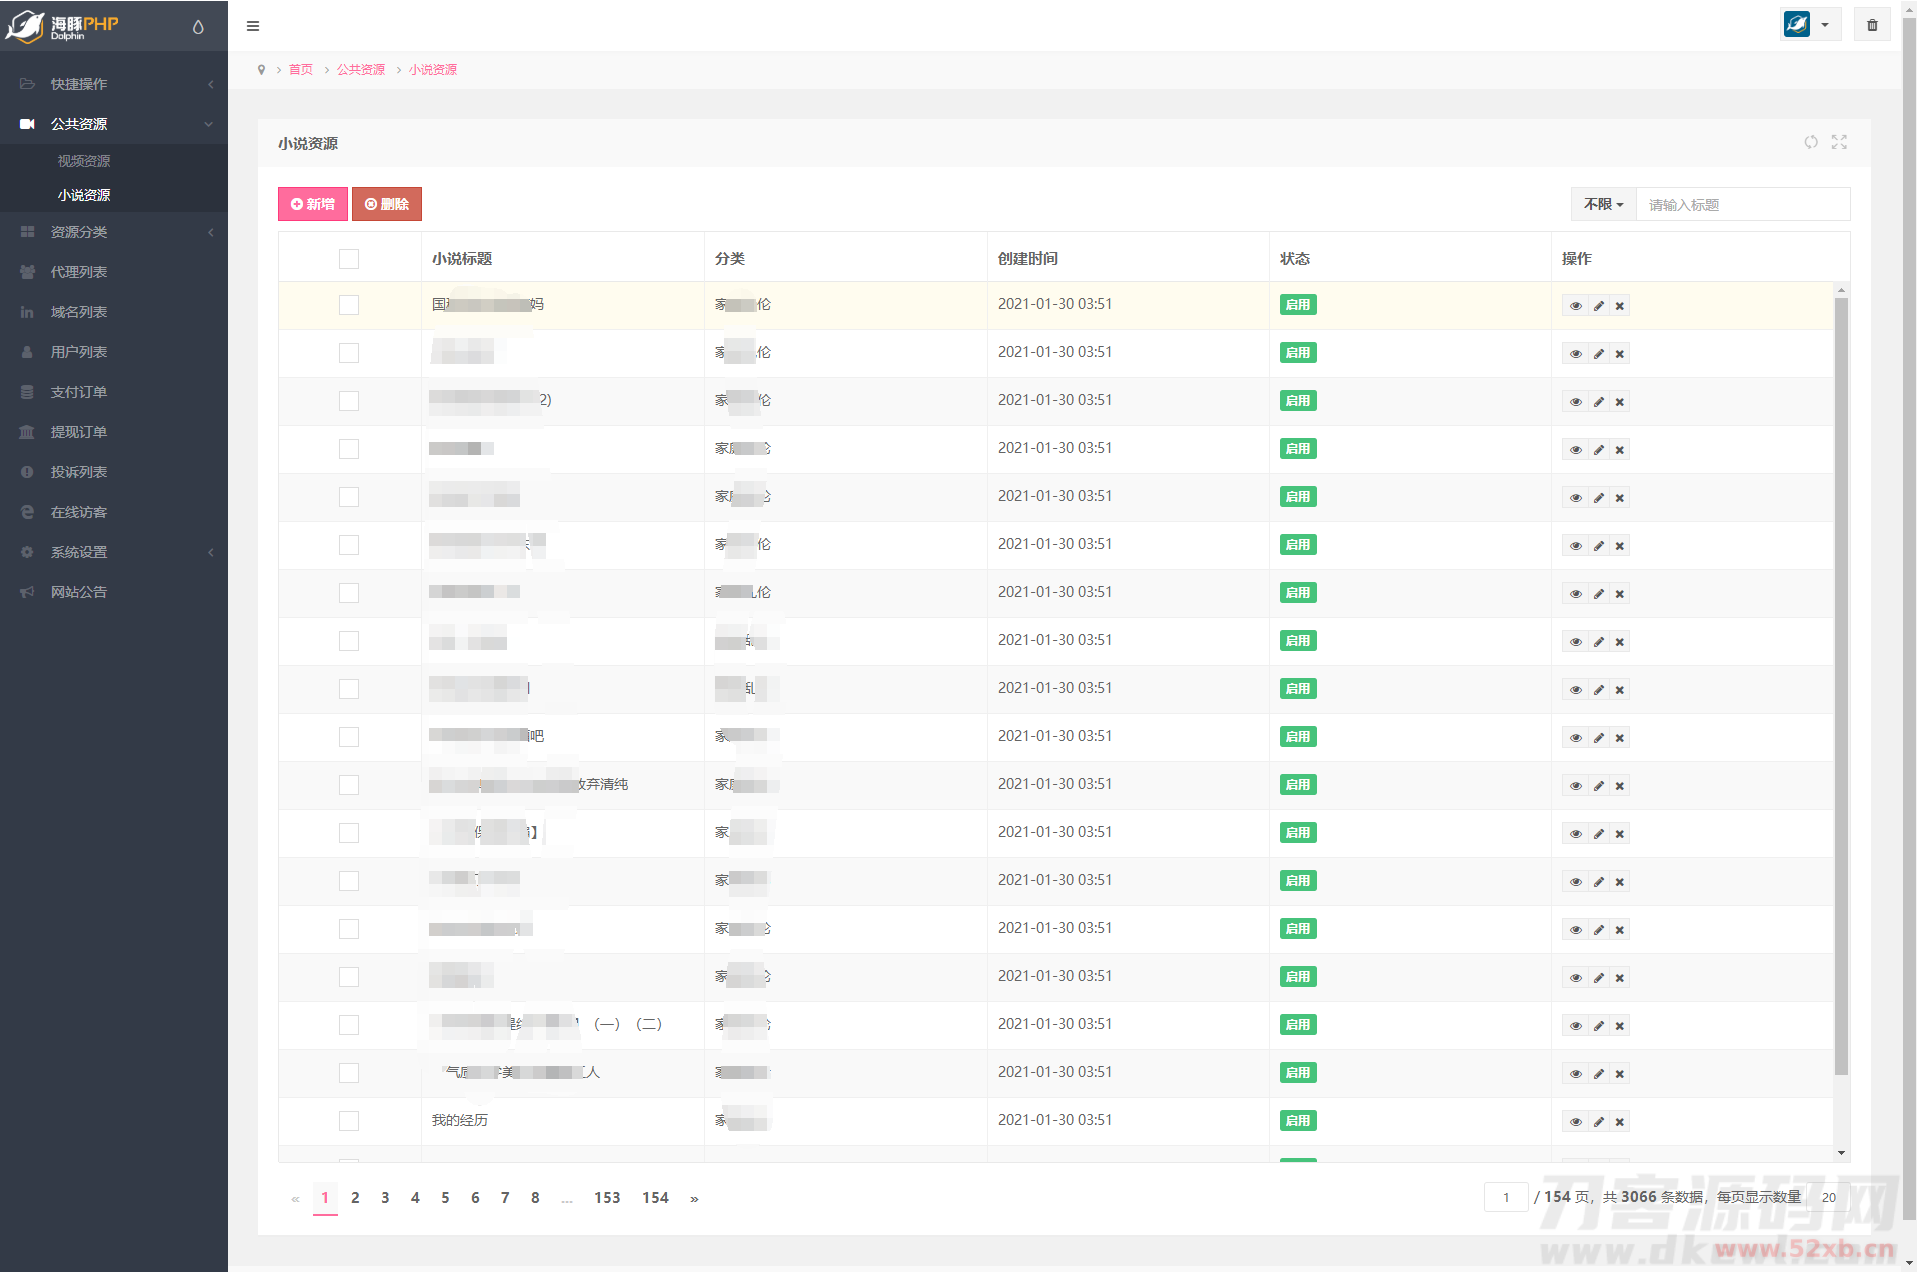View the third row using eye icon
This screenshot has height=1272, width=1917.
[1575, 402]
